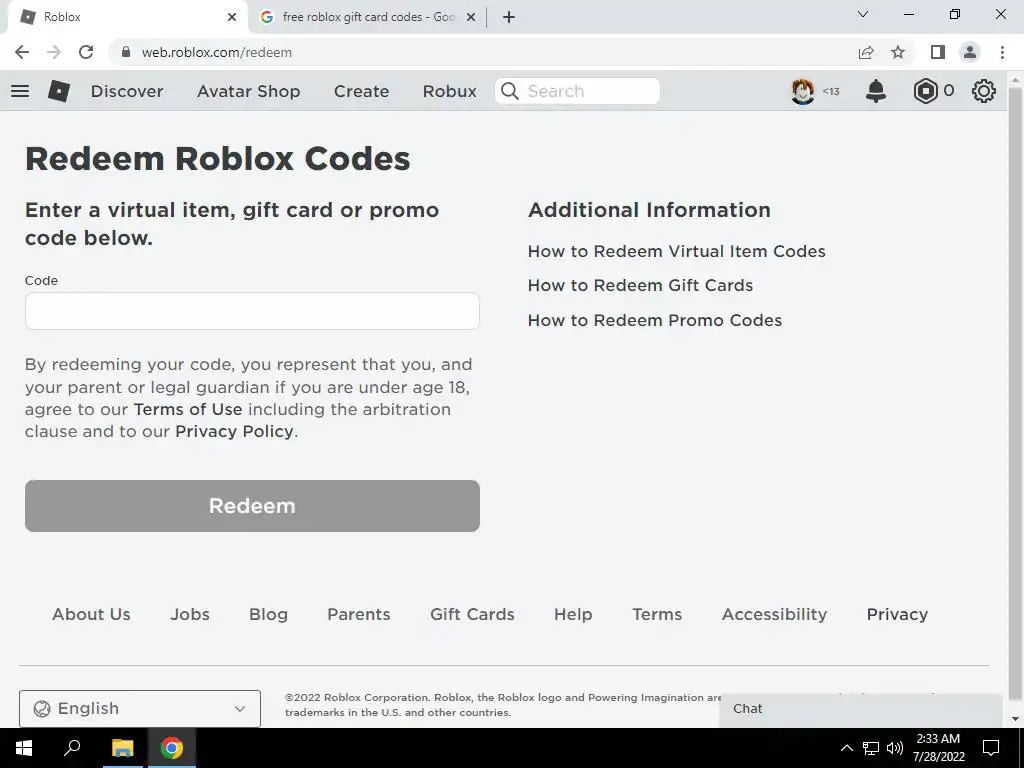This screenshot has height=768, width=1024.
Task: Bookmark this page with the star
Action: pyautogui.click(x=898, y=52)
